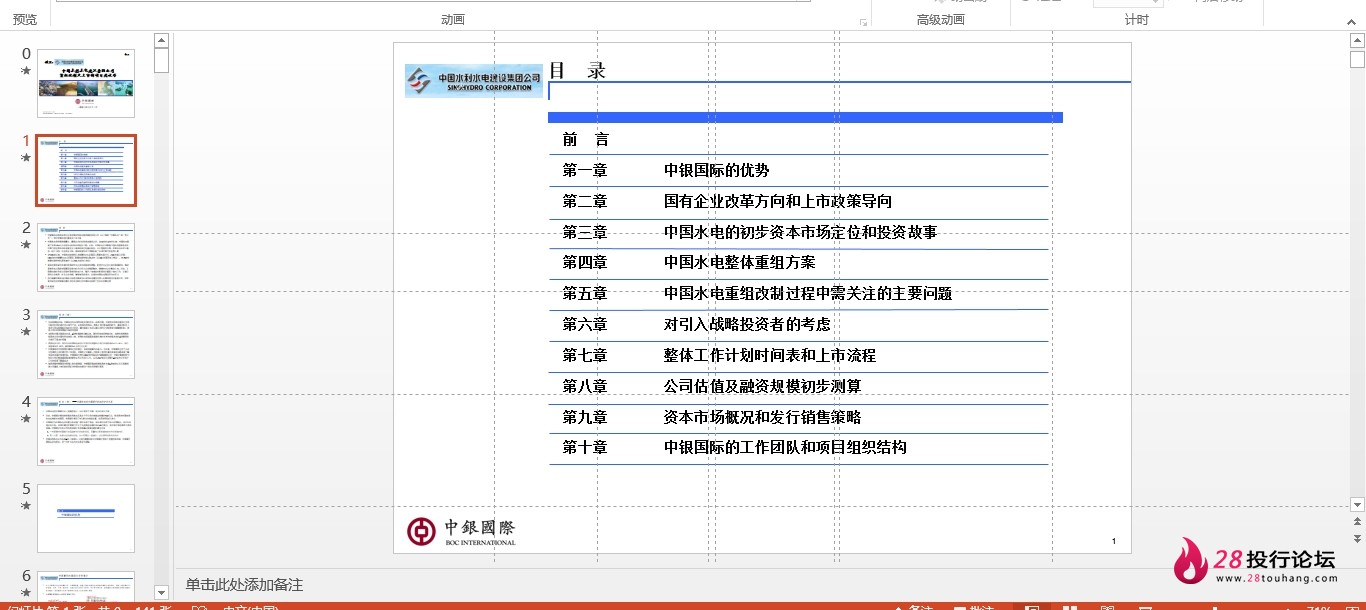Click the animation star beside slide 1

pyautogui.click(x=26, y=157)
